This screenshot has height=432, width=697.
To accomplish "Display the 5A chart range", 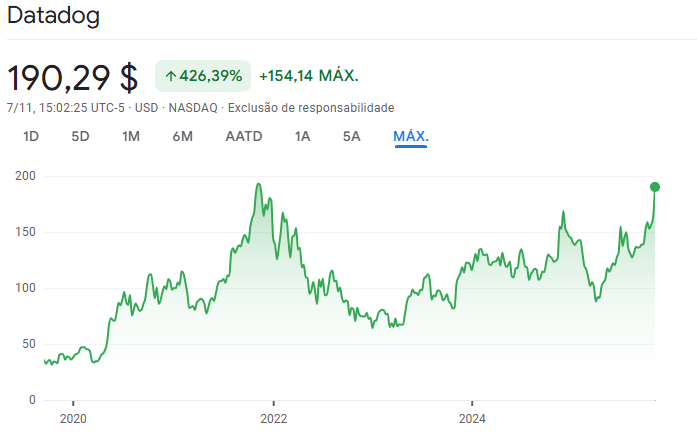I will 351,136.
